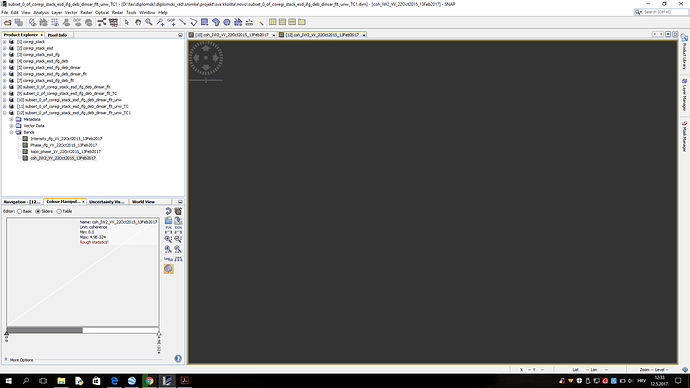
Task: Open the help icon in Colour Manipulation panel
Action: click(x=178, y=359)
